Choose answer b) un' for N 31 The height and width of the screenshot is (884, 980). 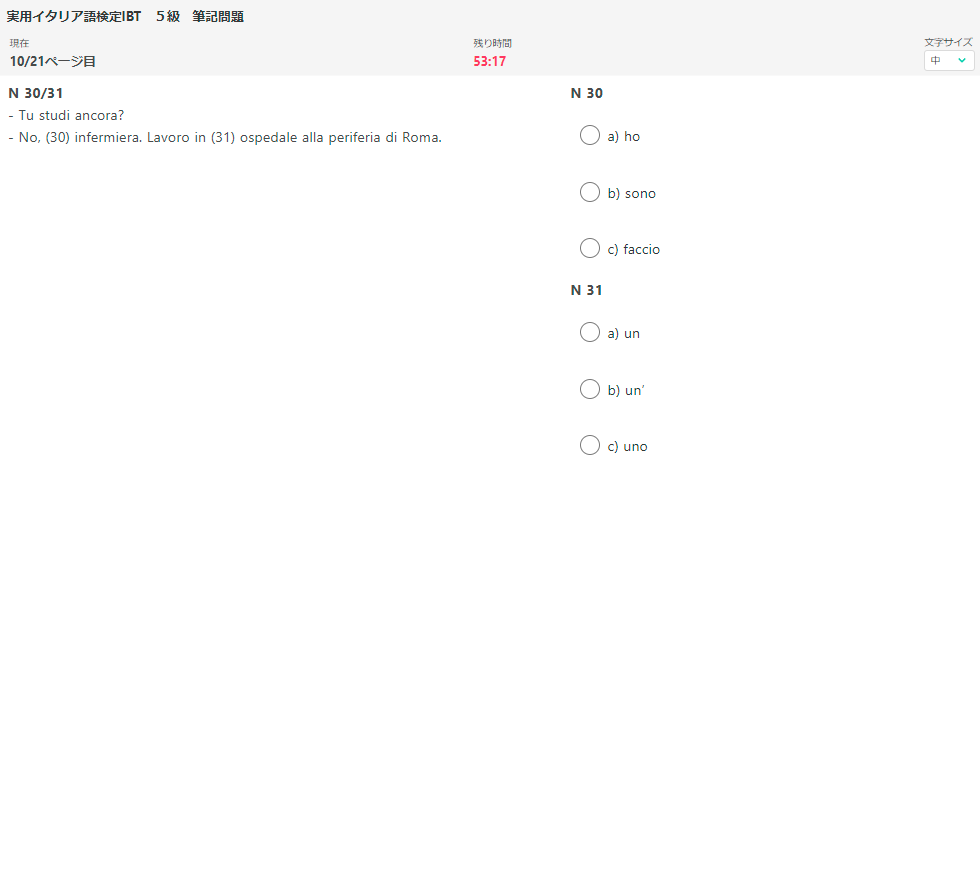589,389
